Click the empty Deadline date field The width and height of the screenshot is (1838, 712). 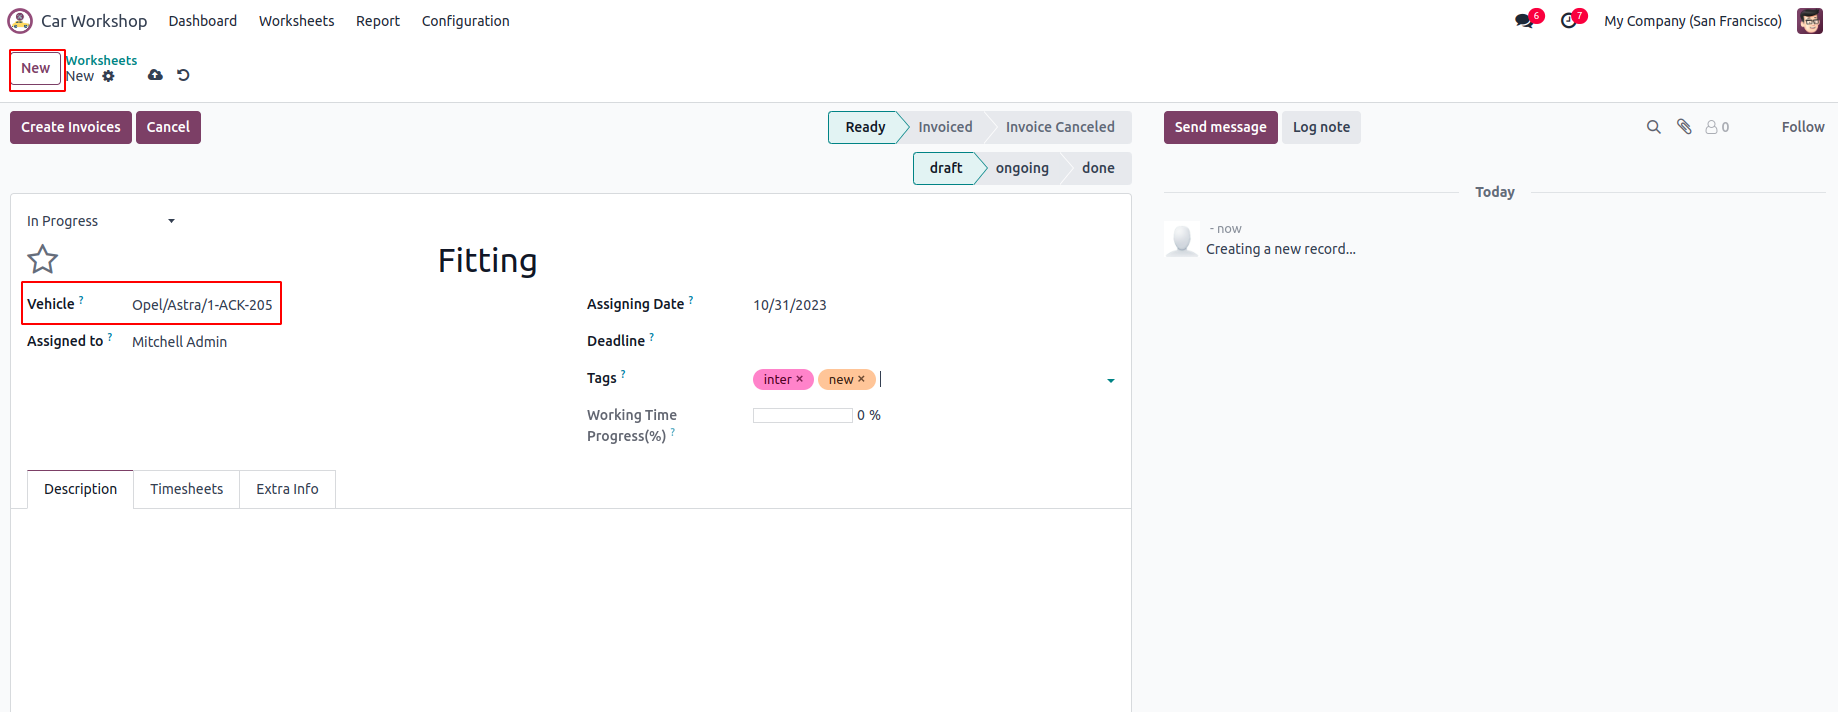tap(900, 341)
